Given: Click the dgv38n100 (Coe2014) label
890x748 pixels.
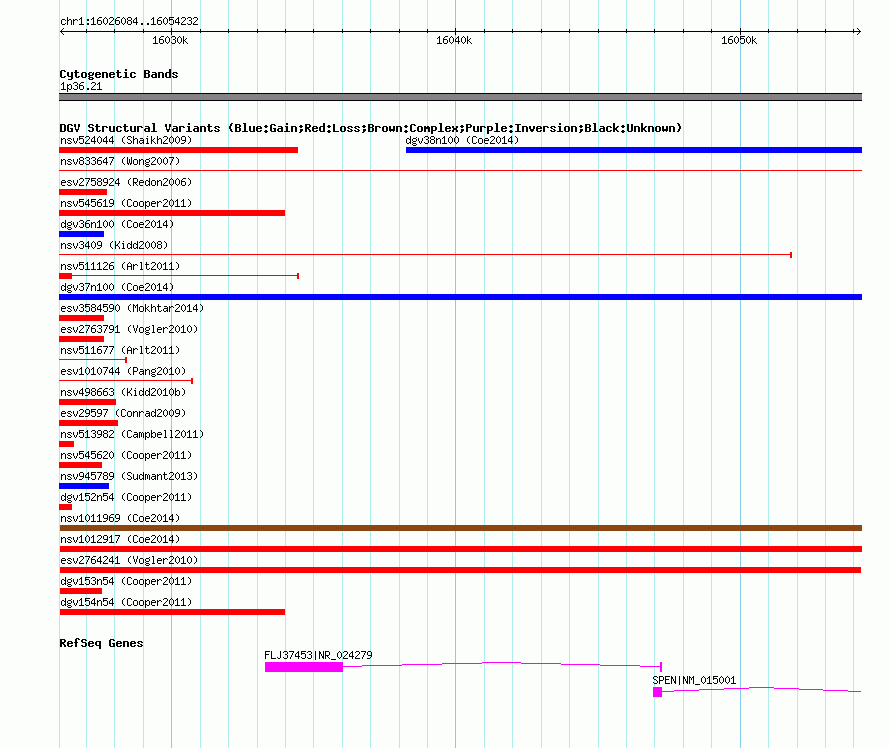Looking at the screenshot, I should (462, 140).
